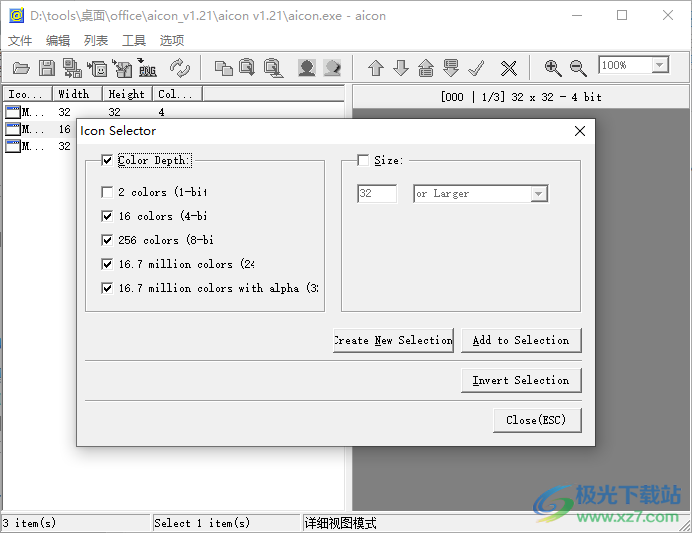
Task: Save using the floppy disk icon
Action: 47,68
